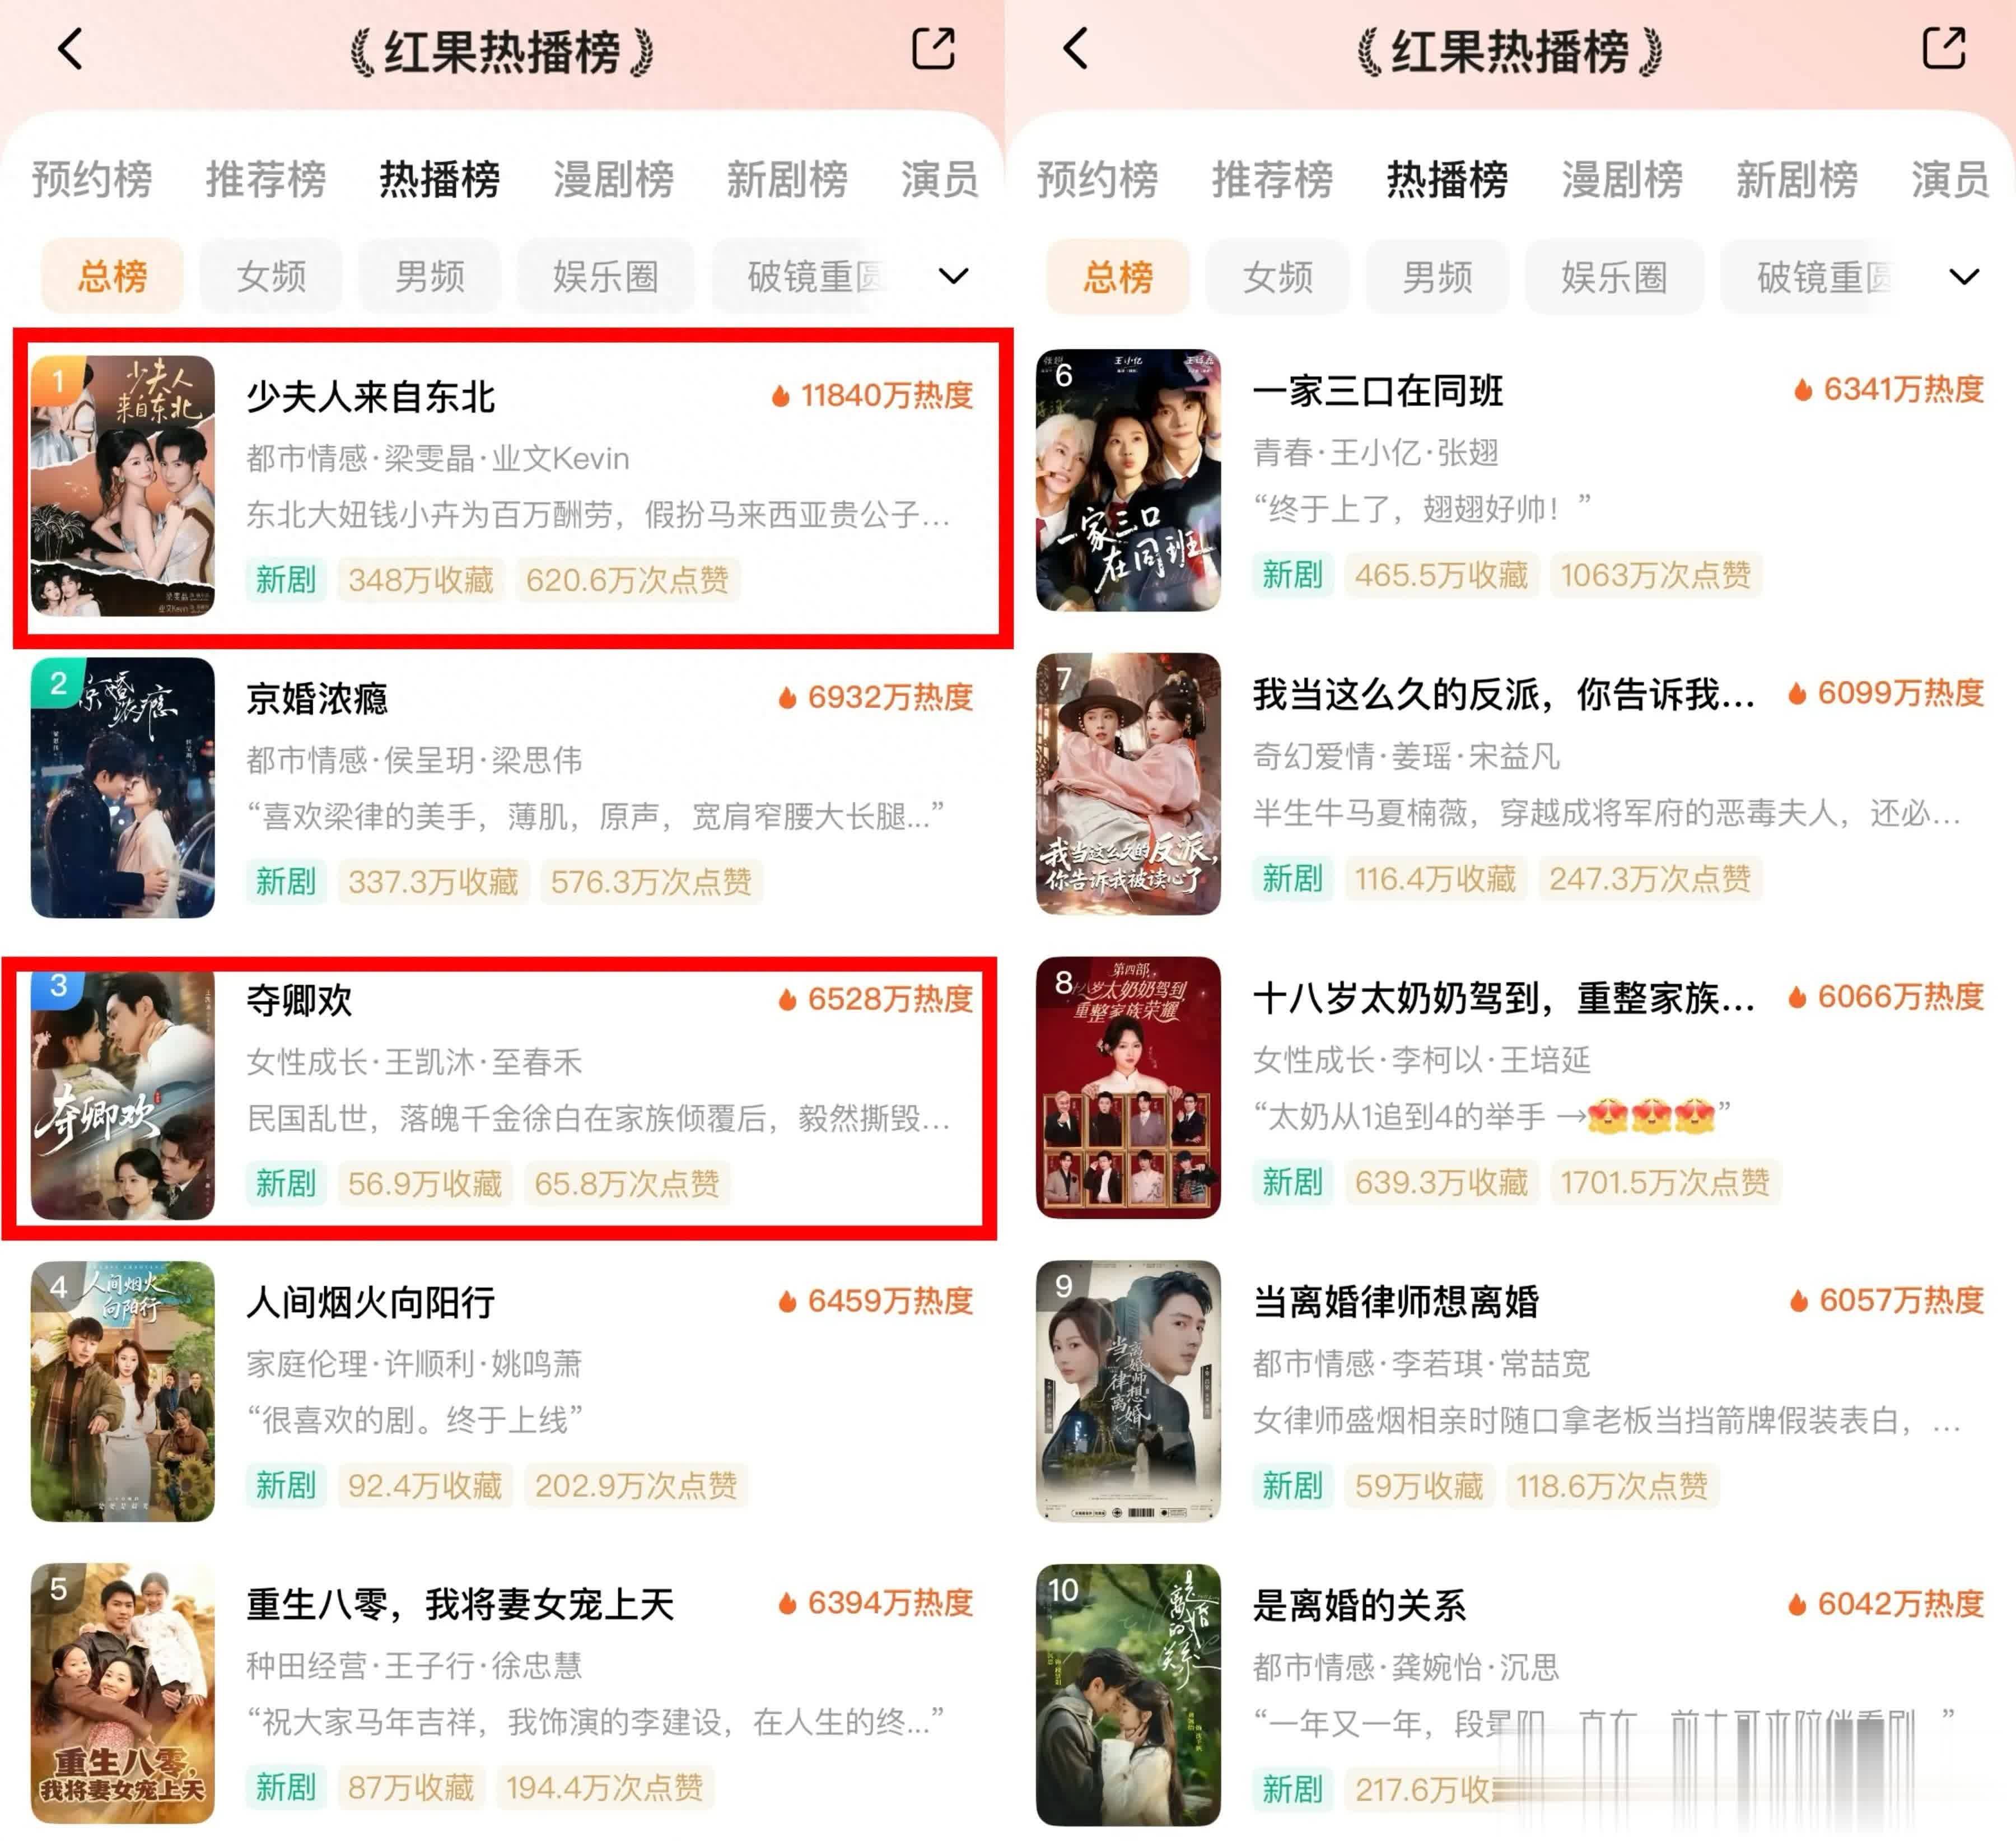Screen dimensions: 2016x1841
Task: Open poster thumbnail of 一家三口在同班
Action: point(1128,480)
